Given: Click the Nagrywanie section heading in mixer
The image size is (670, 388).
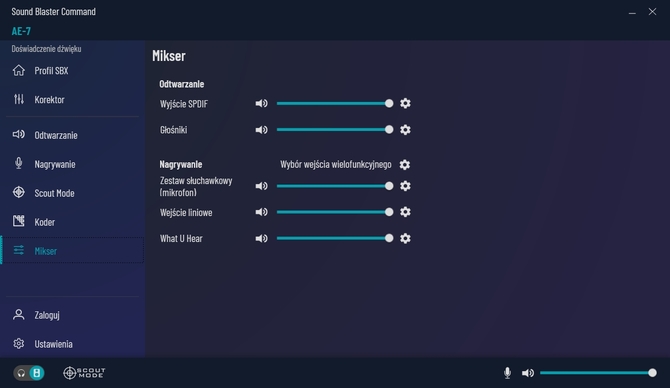Looking at the screenshot, I should coord(181,164).
